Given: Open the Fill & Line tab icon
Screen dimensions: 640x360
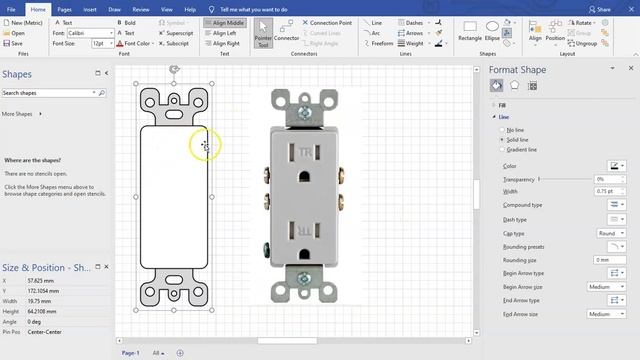Looking at the screenshot, I should click(496, 86).
